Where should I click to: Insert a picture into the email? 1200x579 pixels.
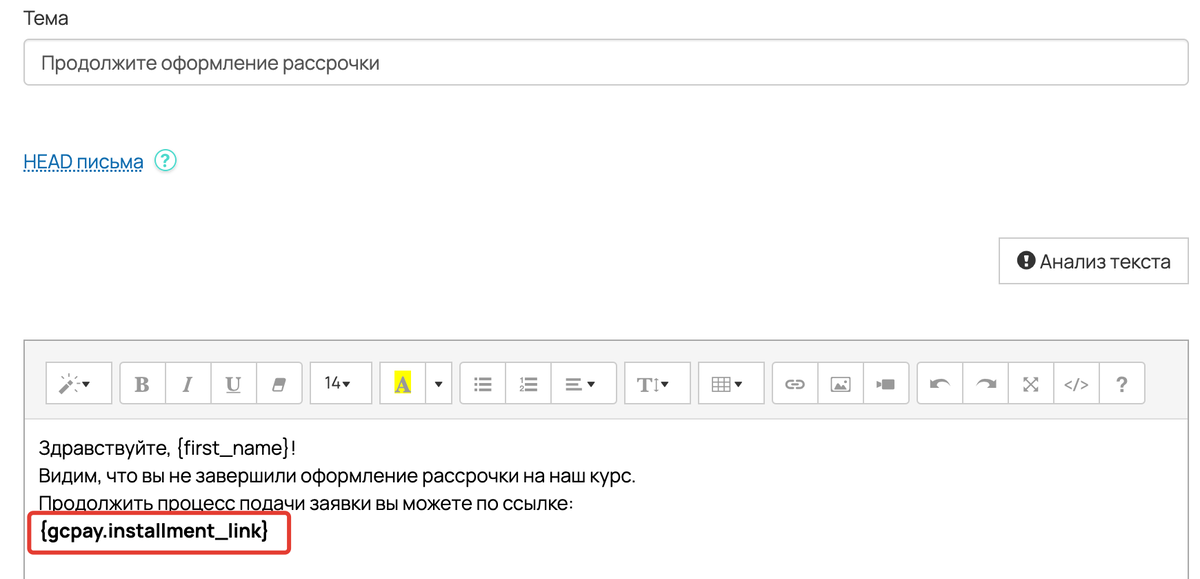[x=841, y=383]
